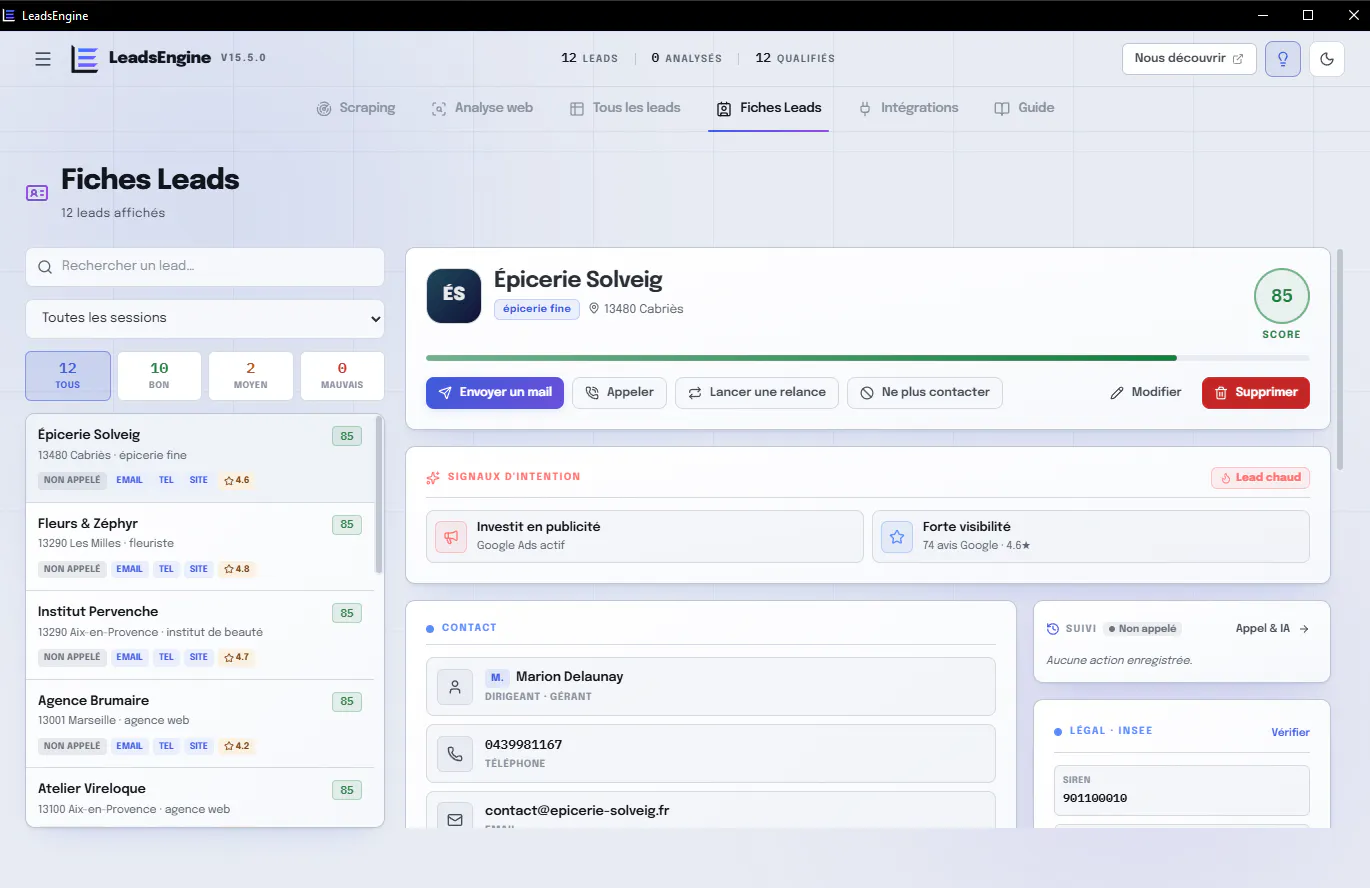Select the Fiches Leads tab
The image size is (1370, 888).
tap(769, 108)
